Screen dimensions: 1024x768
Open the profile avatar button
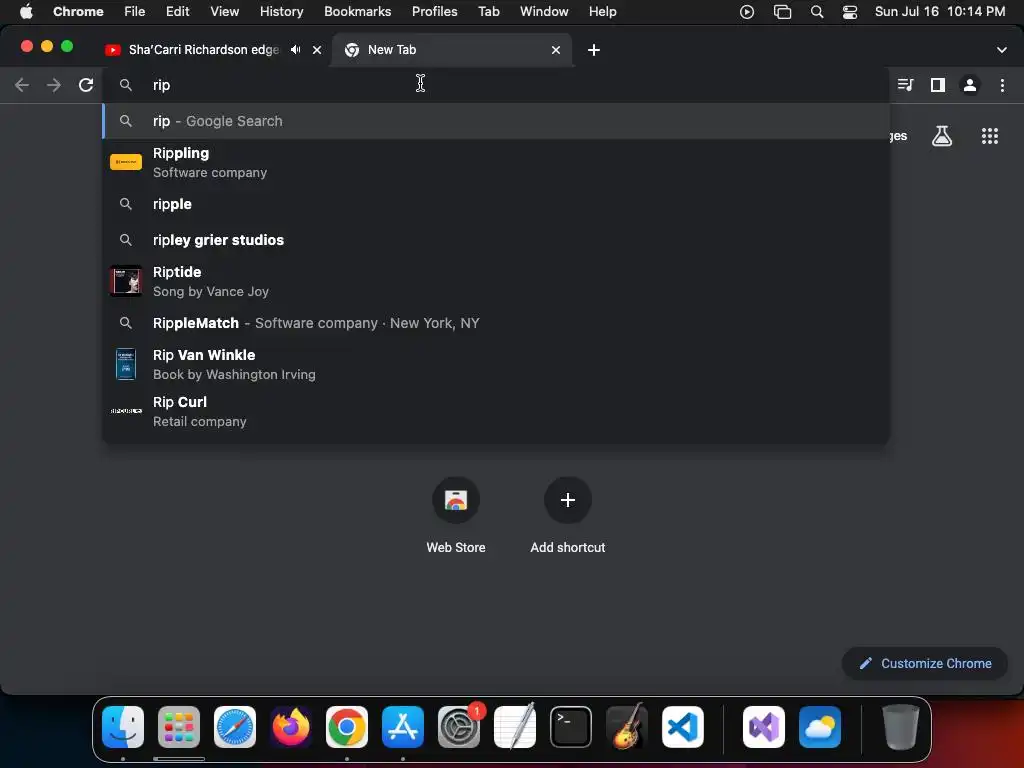click(x=970, y=85)
